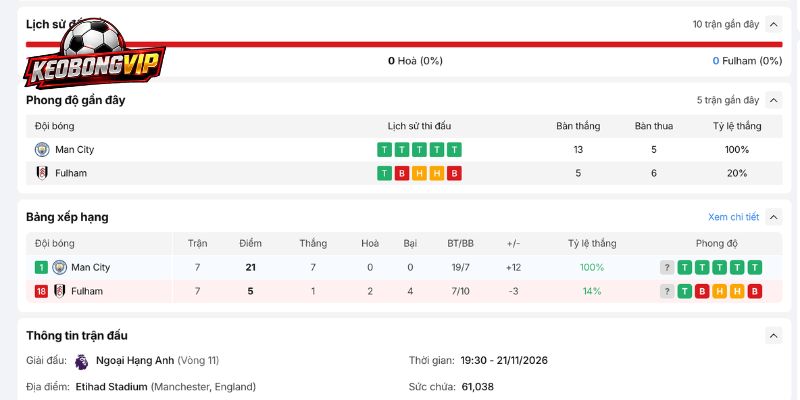Screen dimensions: 800x400
Task: Open the Xem chi tiết link
Action: (x=733, y=217)
